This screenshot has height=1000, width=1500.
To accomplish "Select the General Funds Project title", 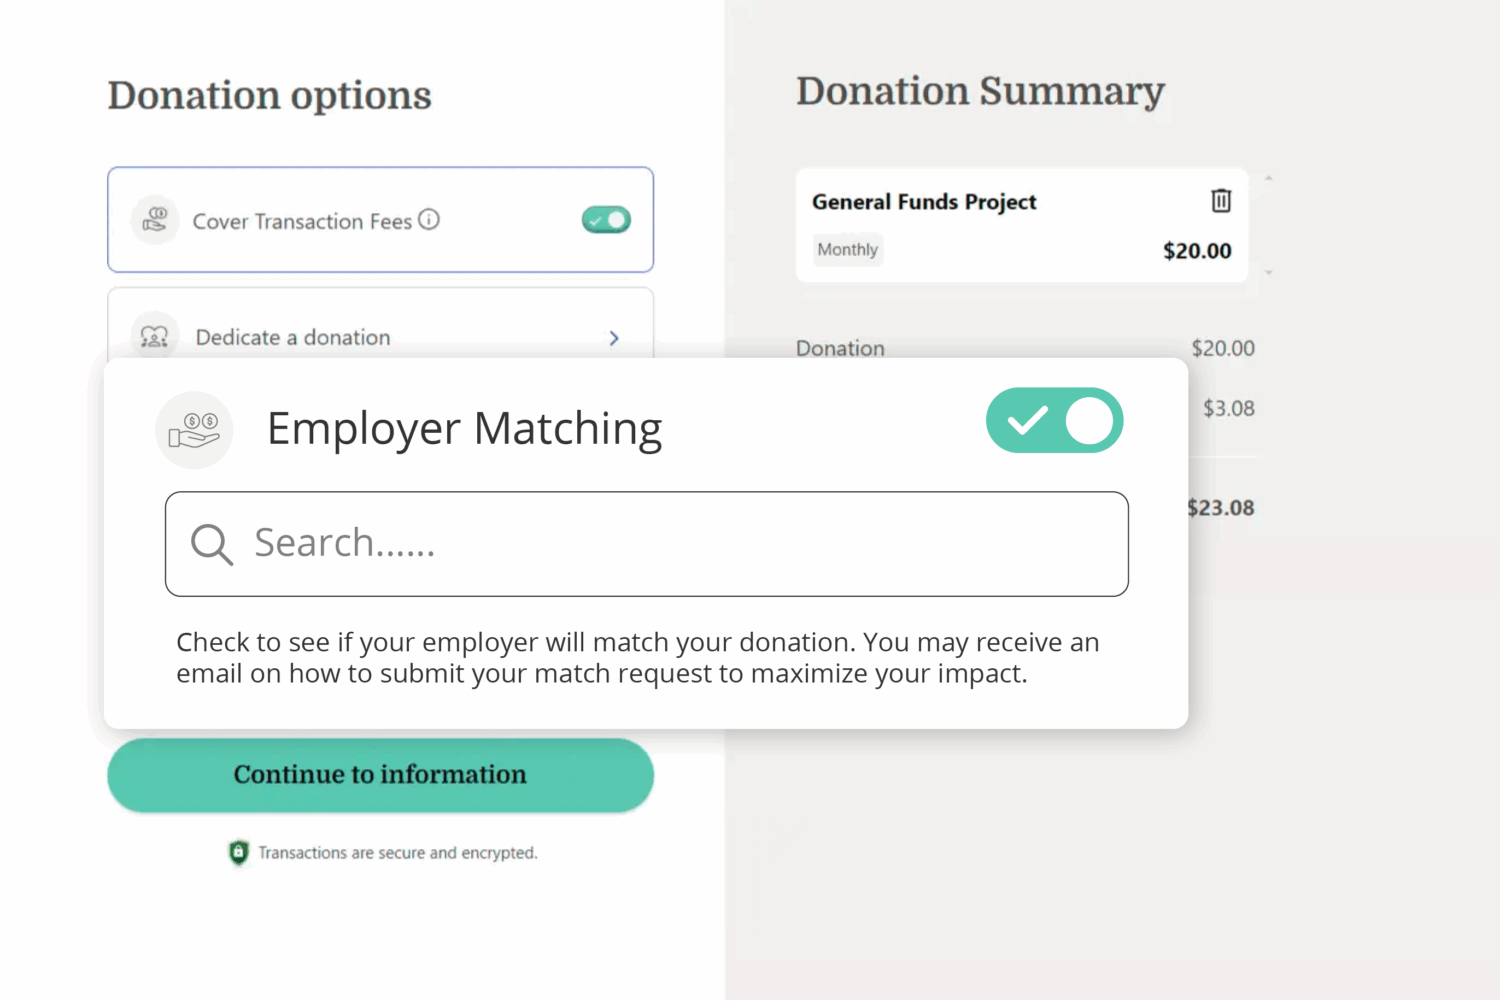I will click(x=923, y=201).
